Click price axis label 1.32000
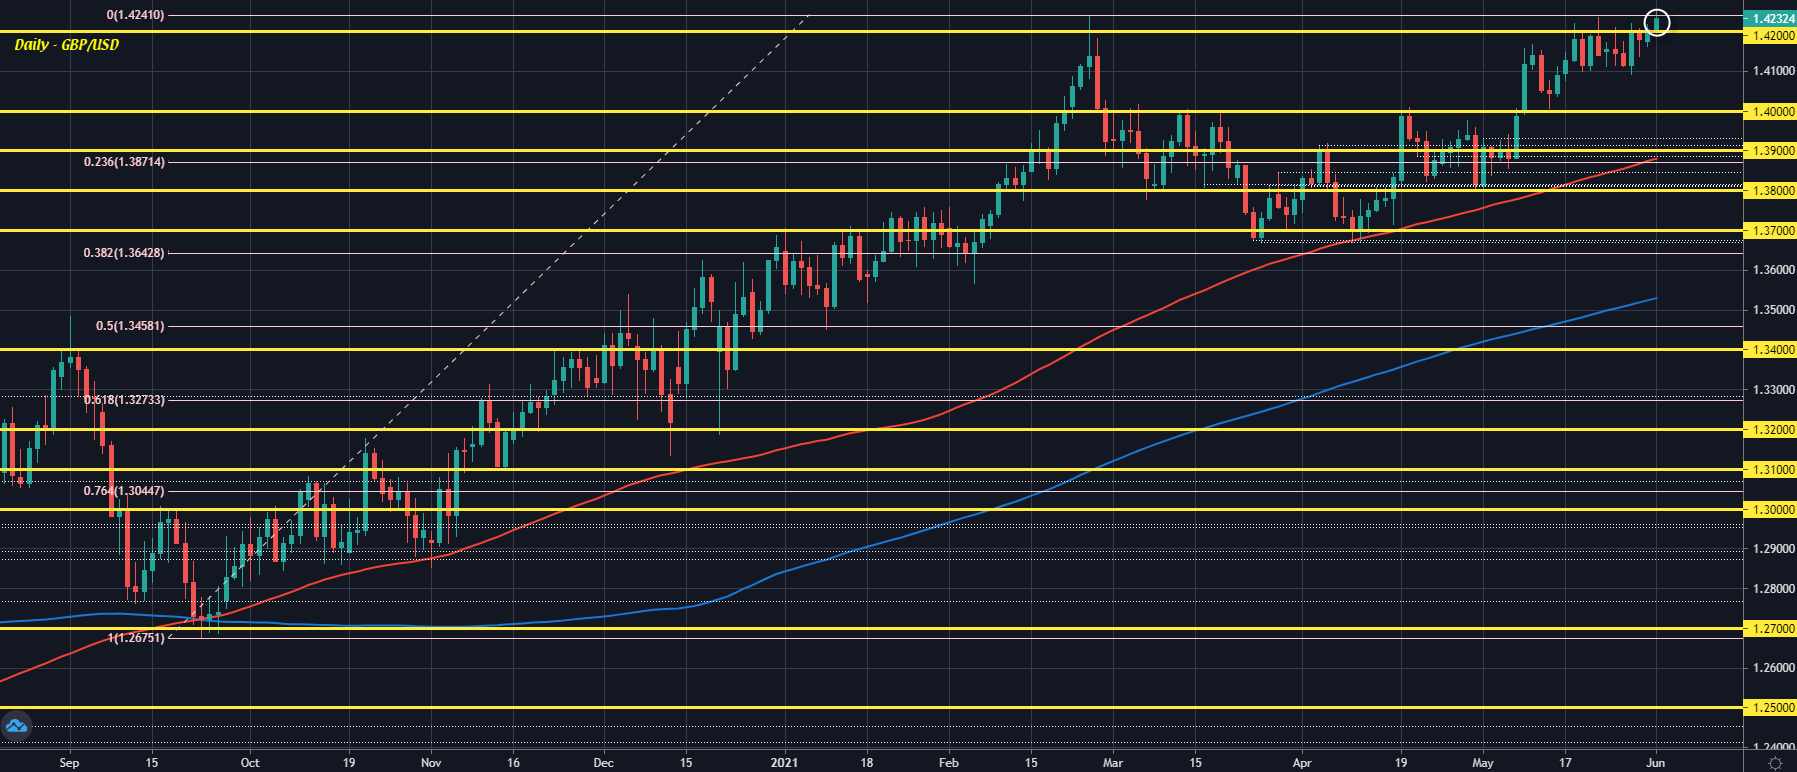This screenshot has height=772, width=1797. (1769, 429)
